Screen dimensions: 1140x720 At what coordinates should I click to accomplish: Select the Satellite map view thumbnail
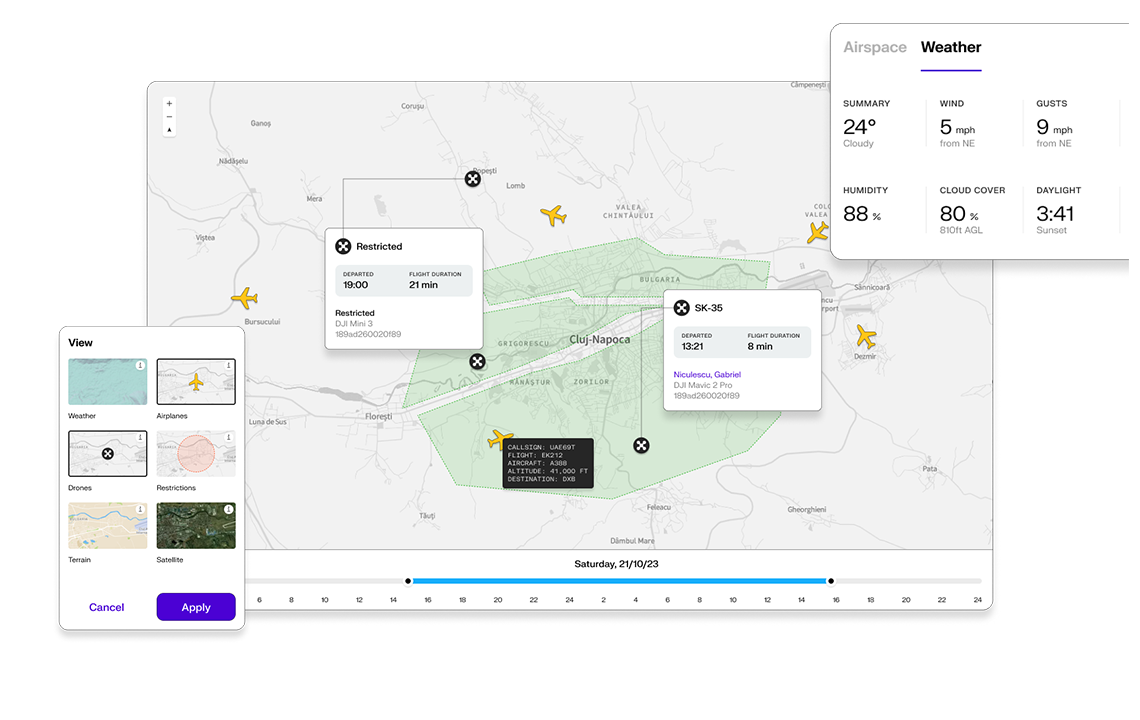196,526
